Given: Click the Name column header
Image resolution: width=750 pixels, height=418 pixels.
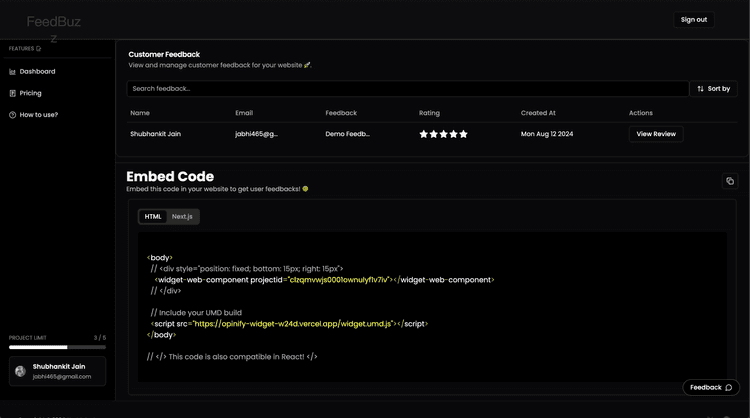Looking at the screenshot, I should 140,113.
